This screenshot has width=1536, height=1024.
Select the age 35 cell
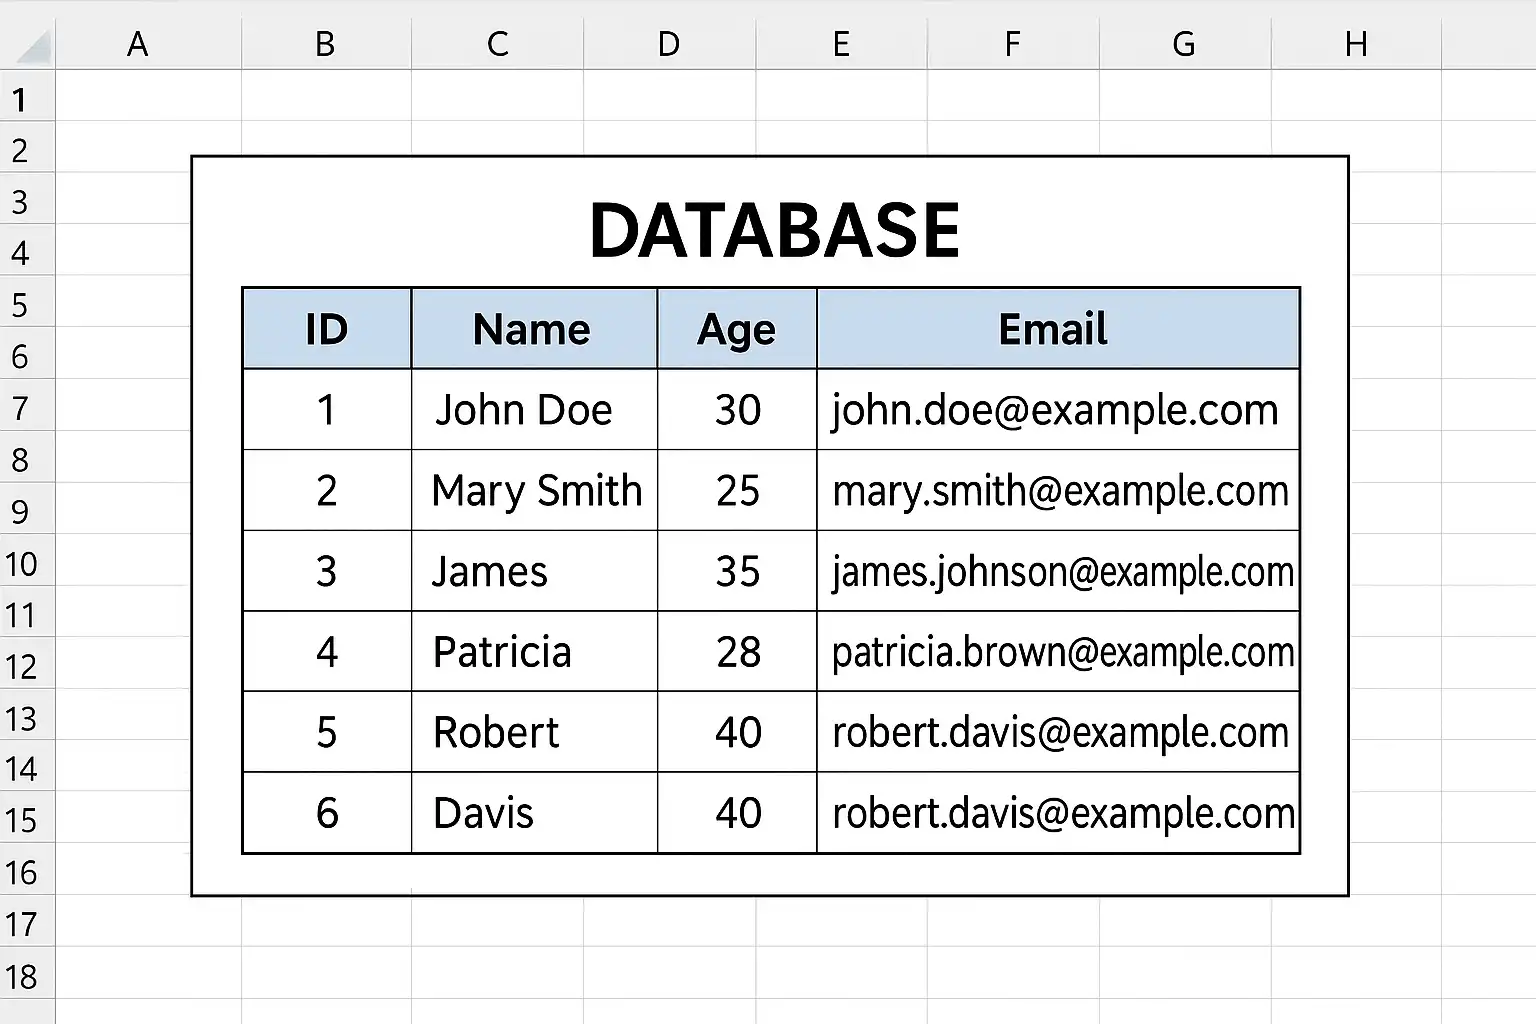point(737,571)
